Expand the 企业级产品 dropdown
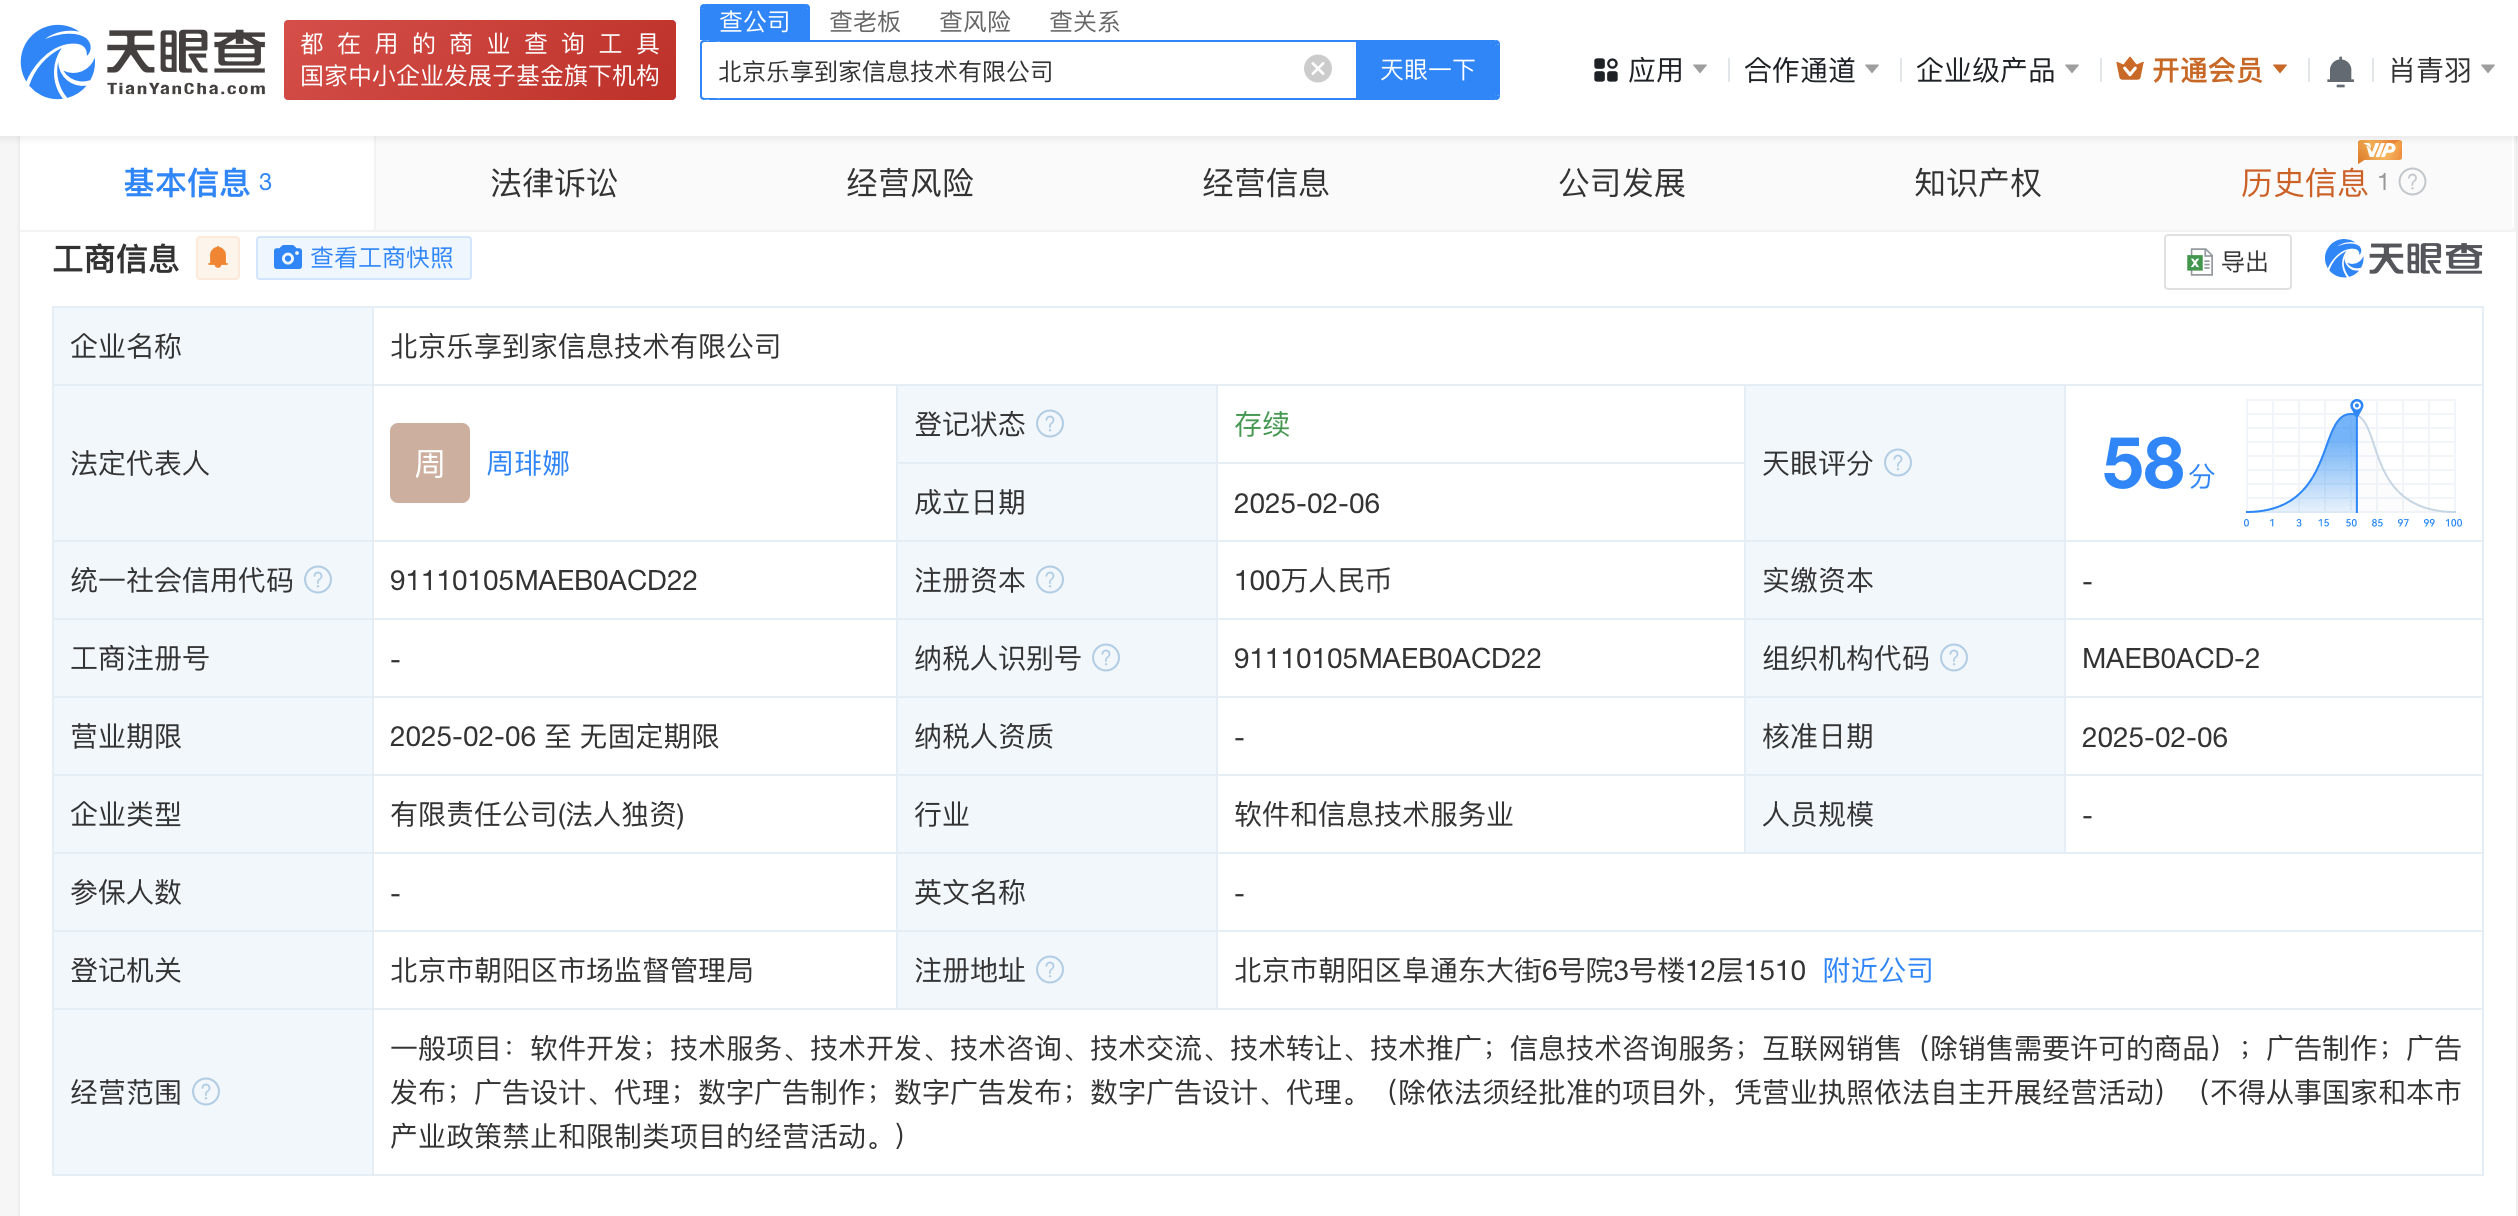 click(1998, 68)
